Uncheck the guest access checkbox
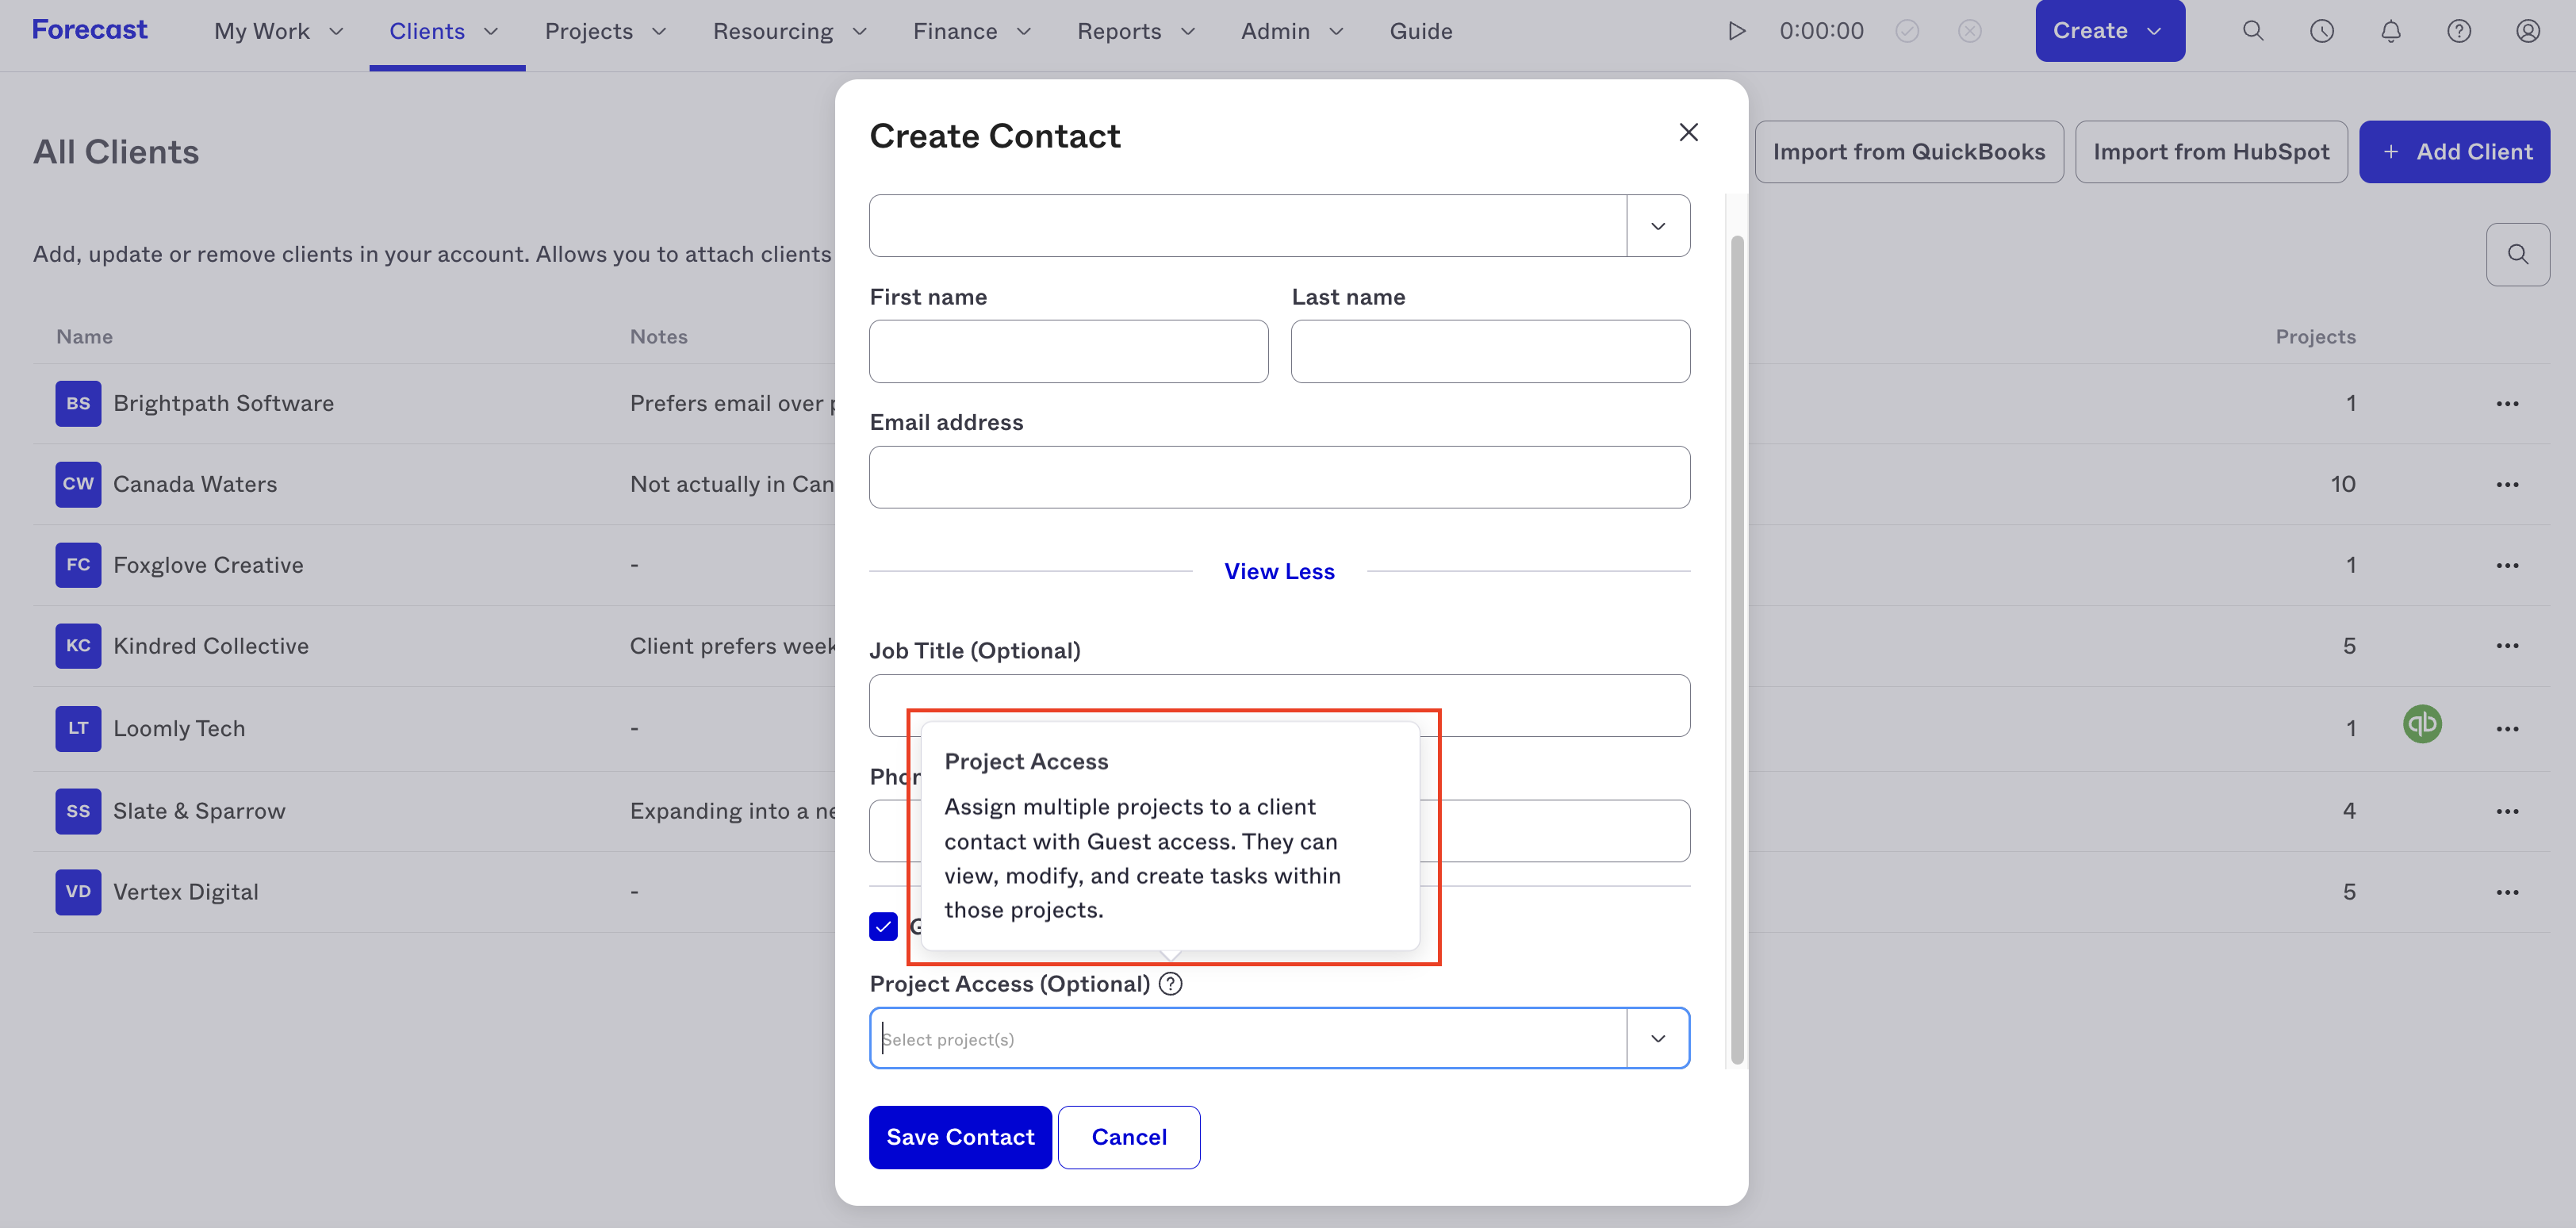The width and height of the screenshot is (2576, 1228). [x=883, y=926]
